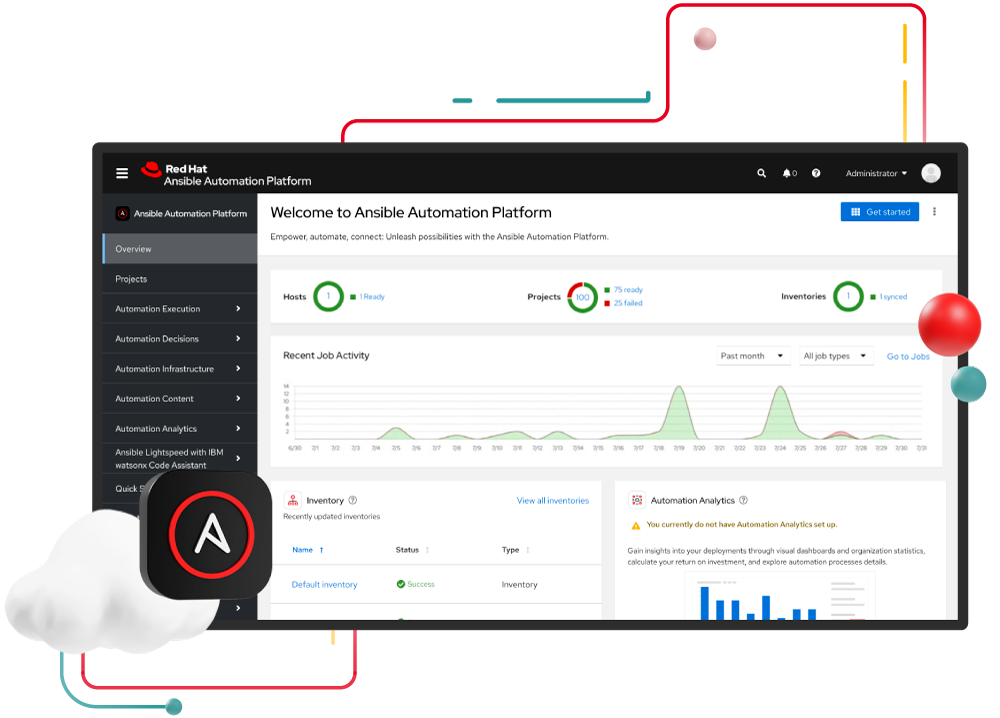Click the user avatar in the top right
The width and height of the screenshot is (1000, 718).
(930, 172)
